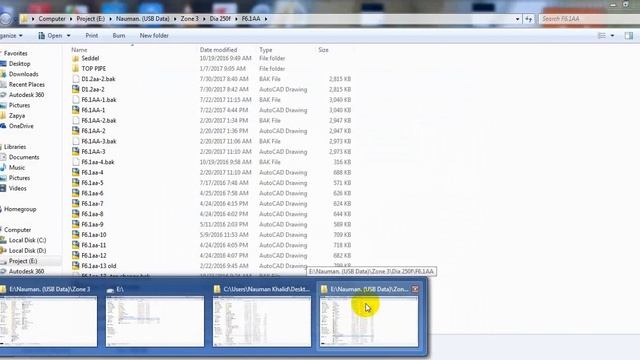Select the F6.1aa-12 drawing file icon
The width and height of the screenshot is (640, 360).
[x=76, y=256]
